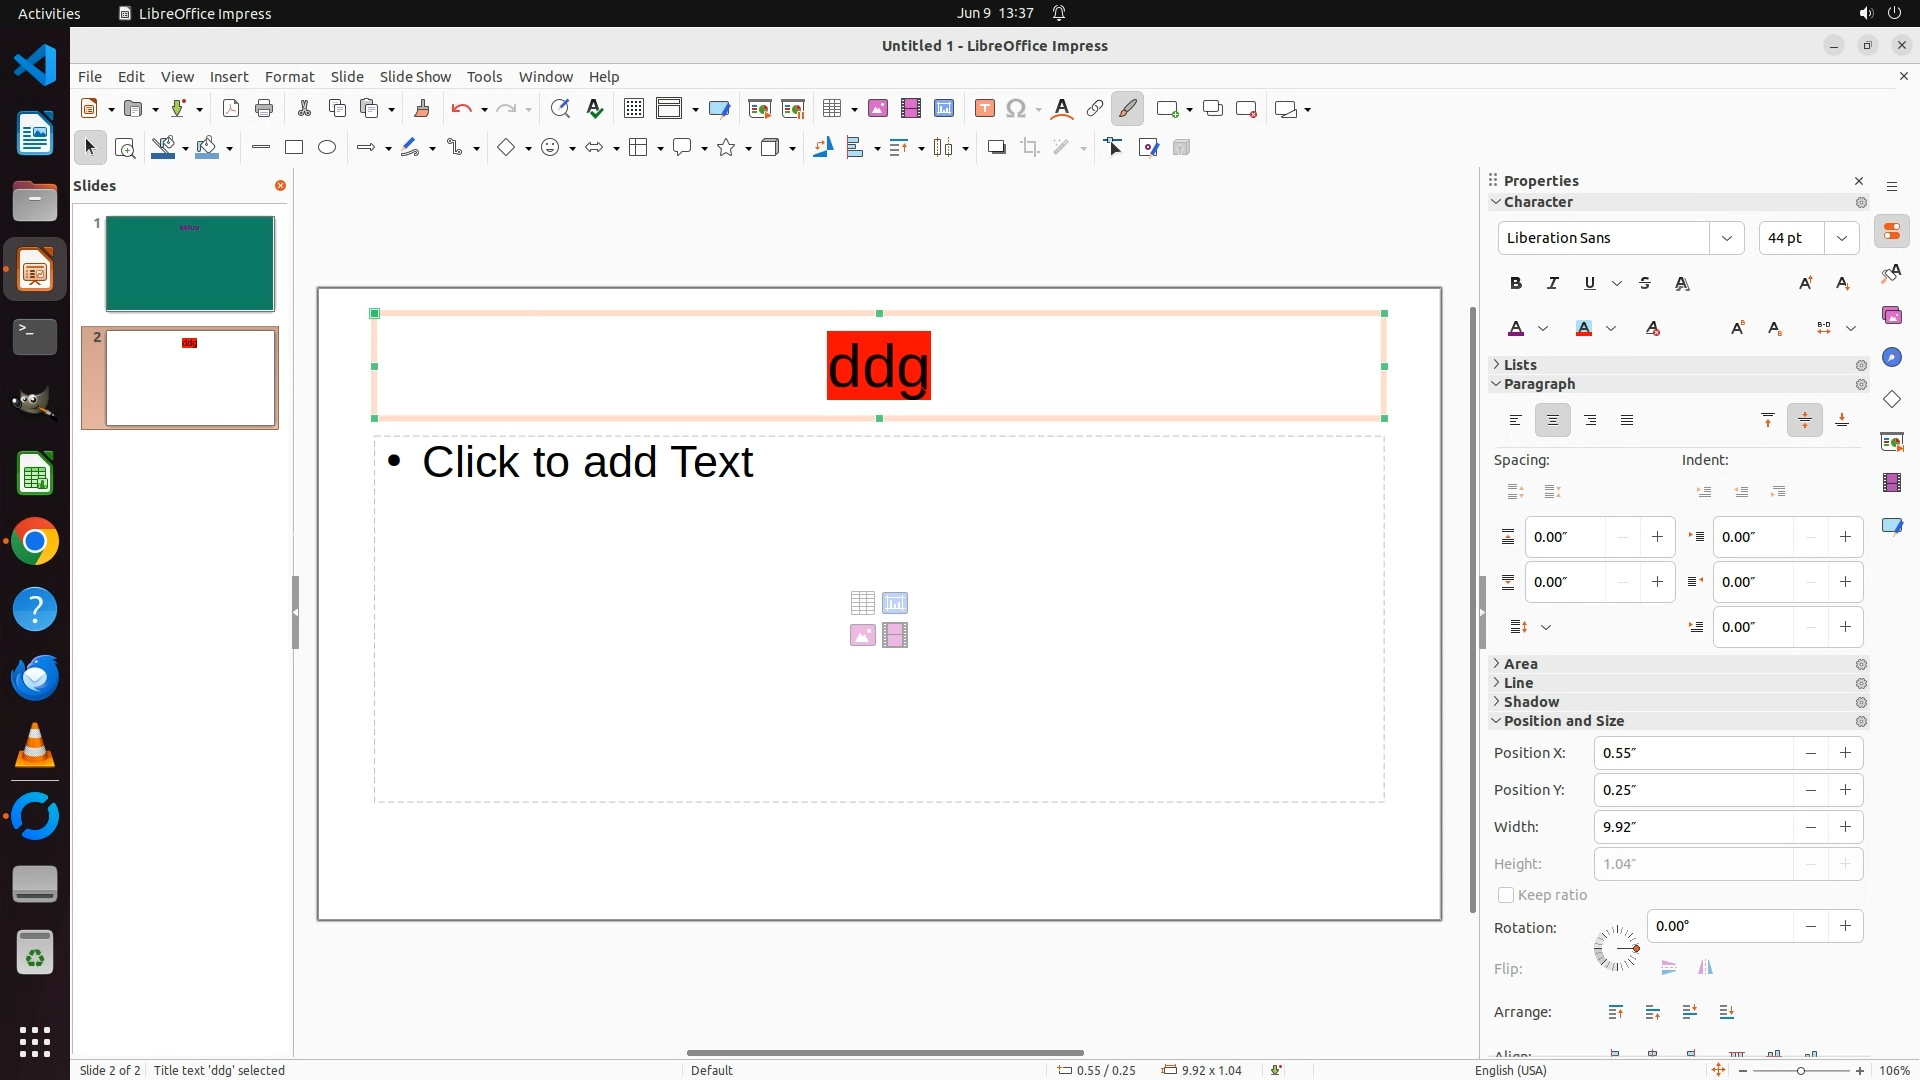Click the Crop Image tool icon

1030,148
